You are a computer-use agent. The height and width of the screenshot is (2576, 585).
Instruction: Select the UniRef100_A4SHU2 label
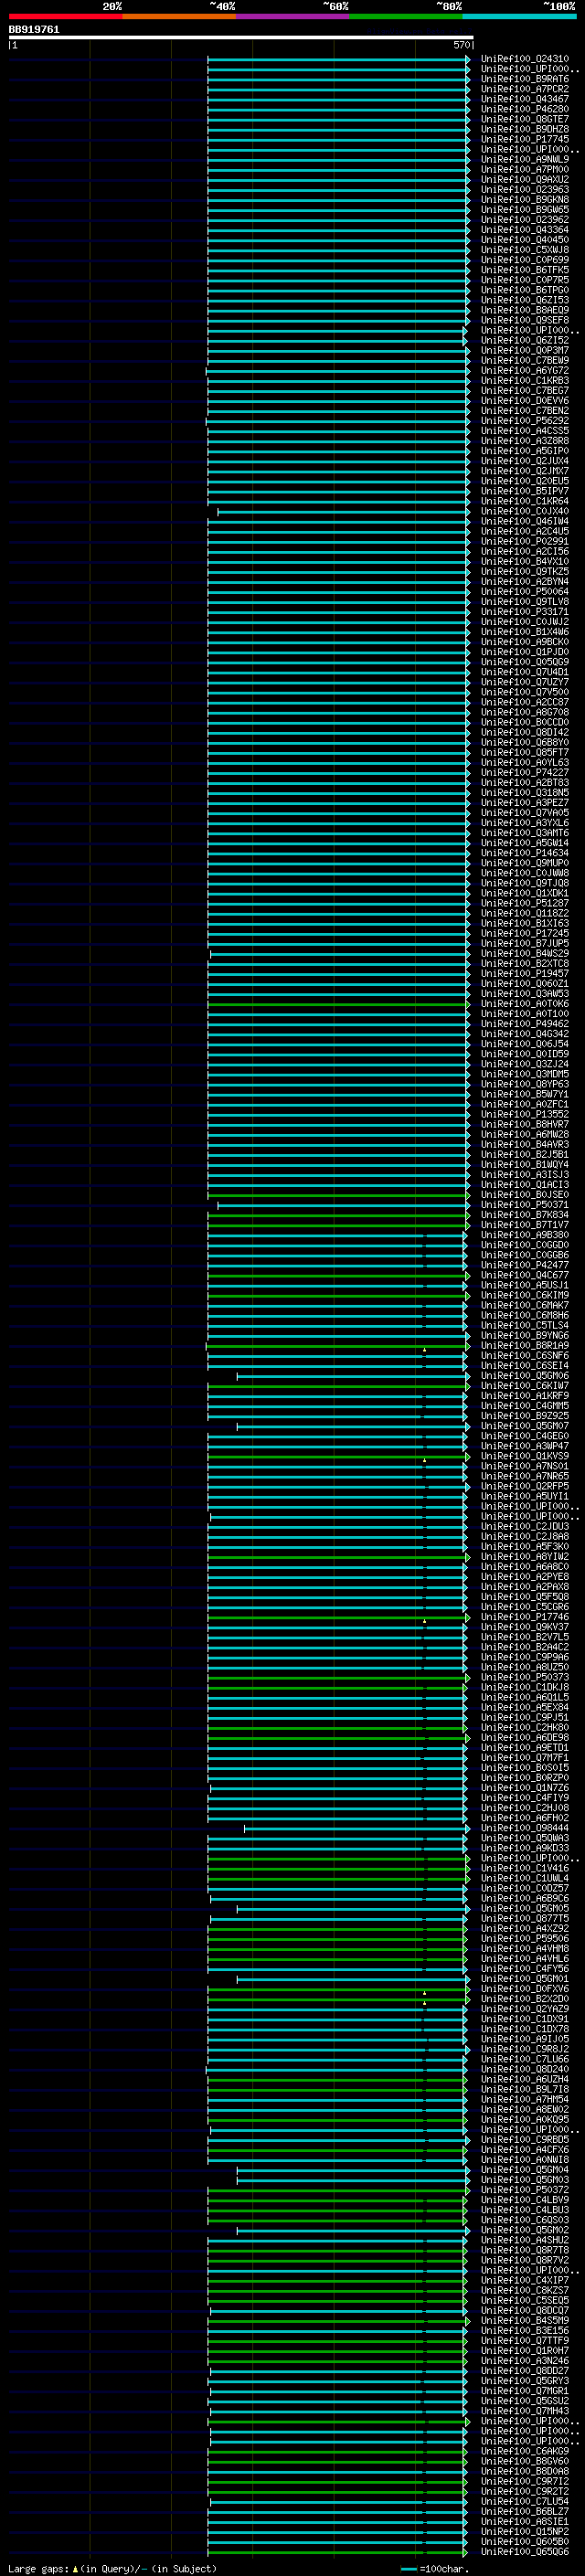point(525,2240)
